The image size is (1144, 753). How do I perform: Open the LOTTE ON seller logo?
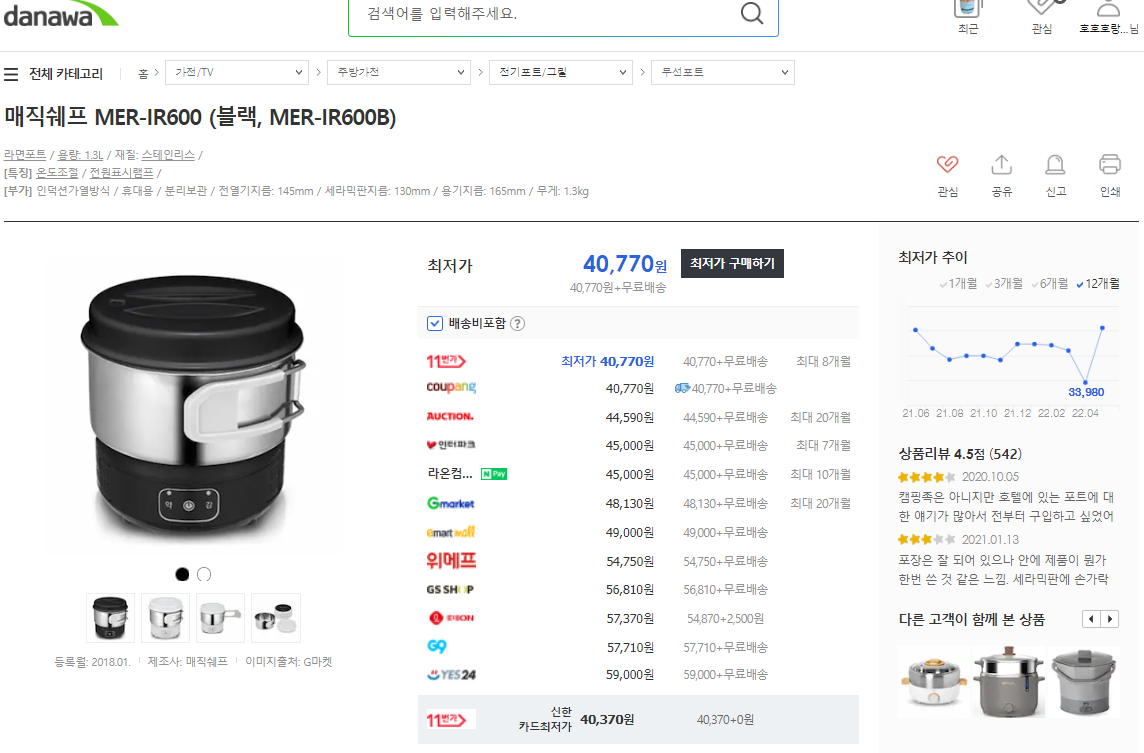[x=451, y=618]
